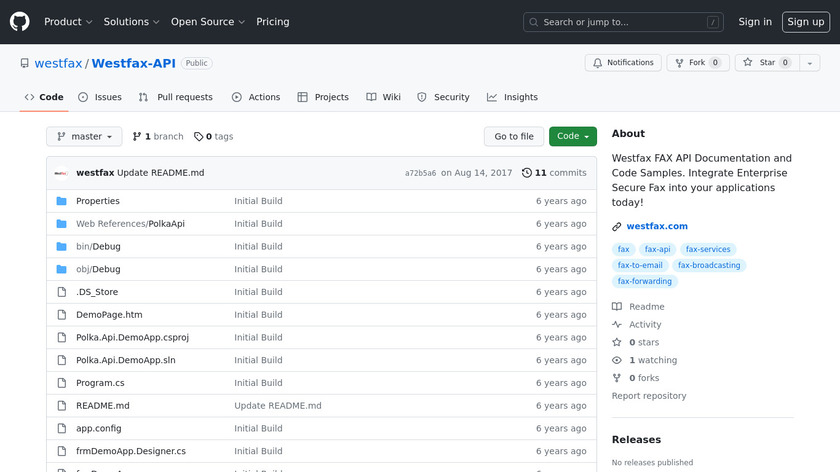Switch to the Insights tab
The height and width of the screenshot is (472, 840).
click(512, 97)
